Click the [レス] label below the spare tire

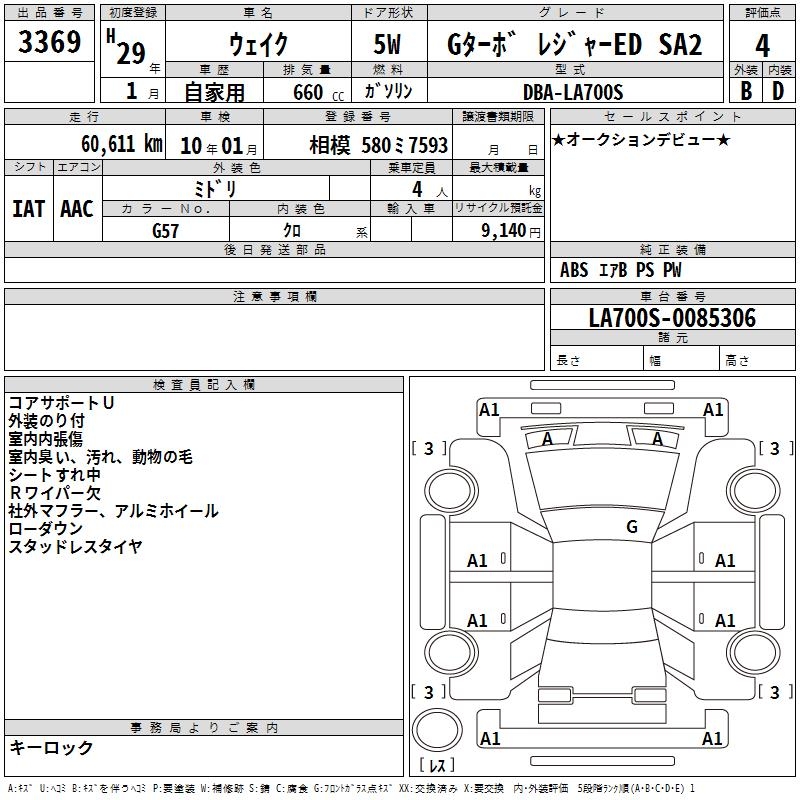point(436,766)
